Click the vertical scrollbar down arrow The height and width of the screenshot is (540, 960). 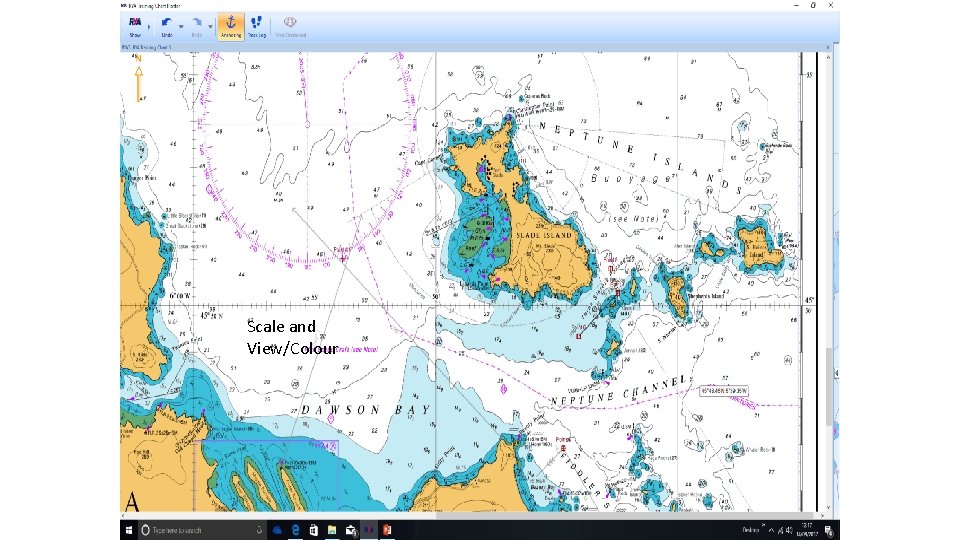click(828, 508)
